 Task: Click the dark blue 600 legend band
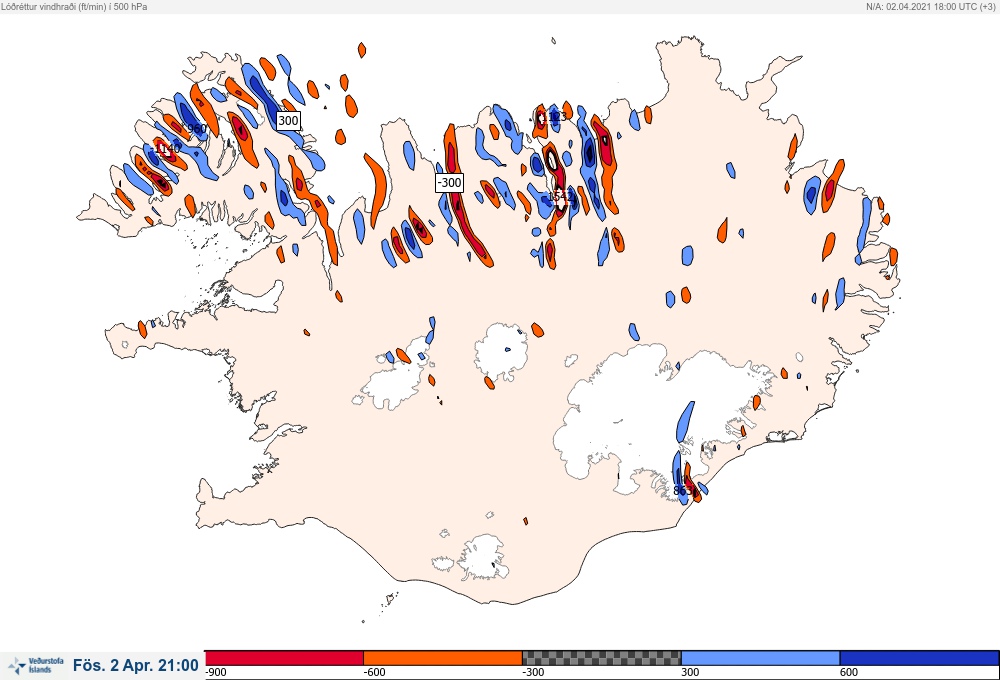click(919, 658)
